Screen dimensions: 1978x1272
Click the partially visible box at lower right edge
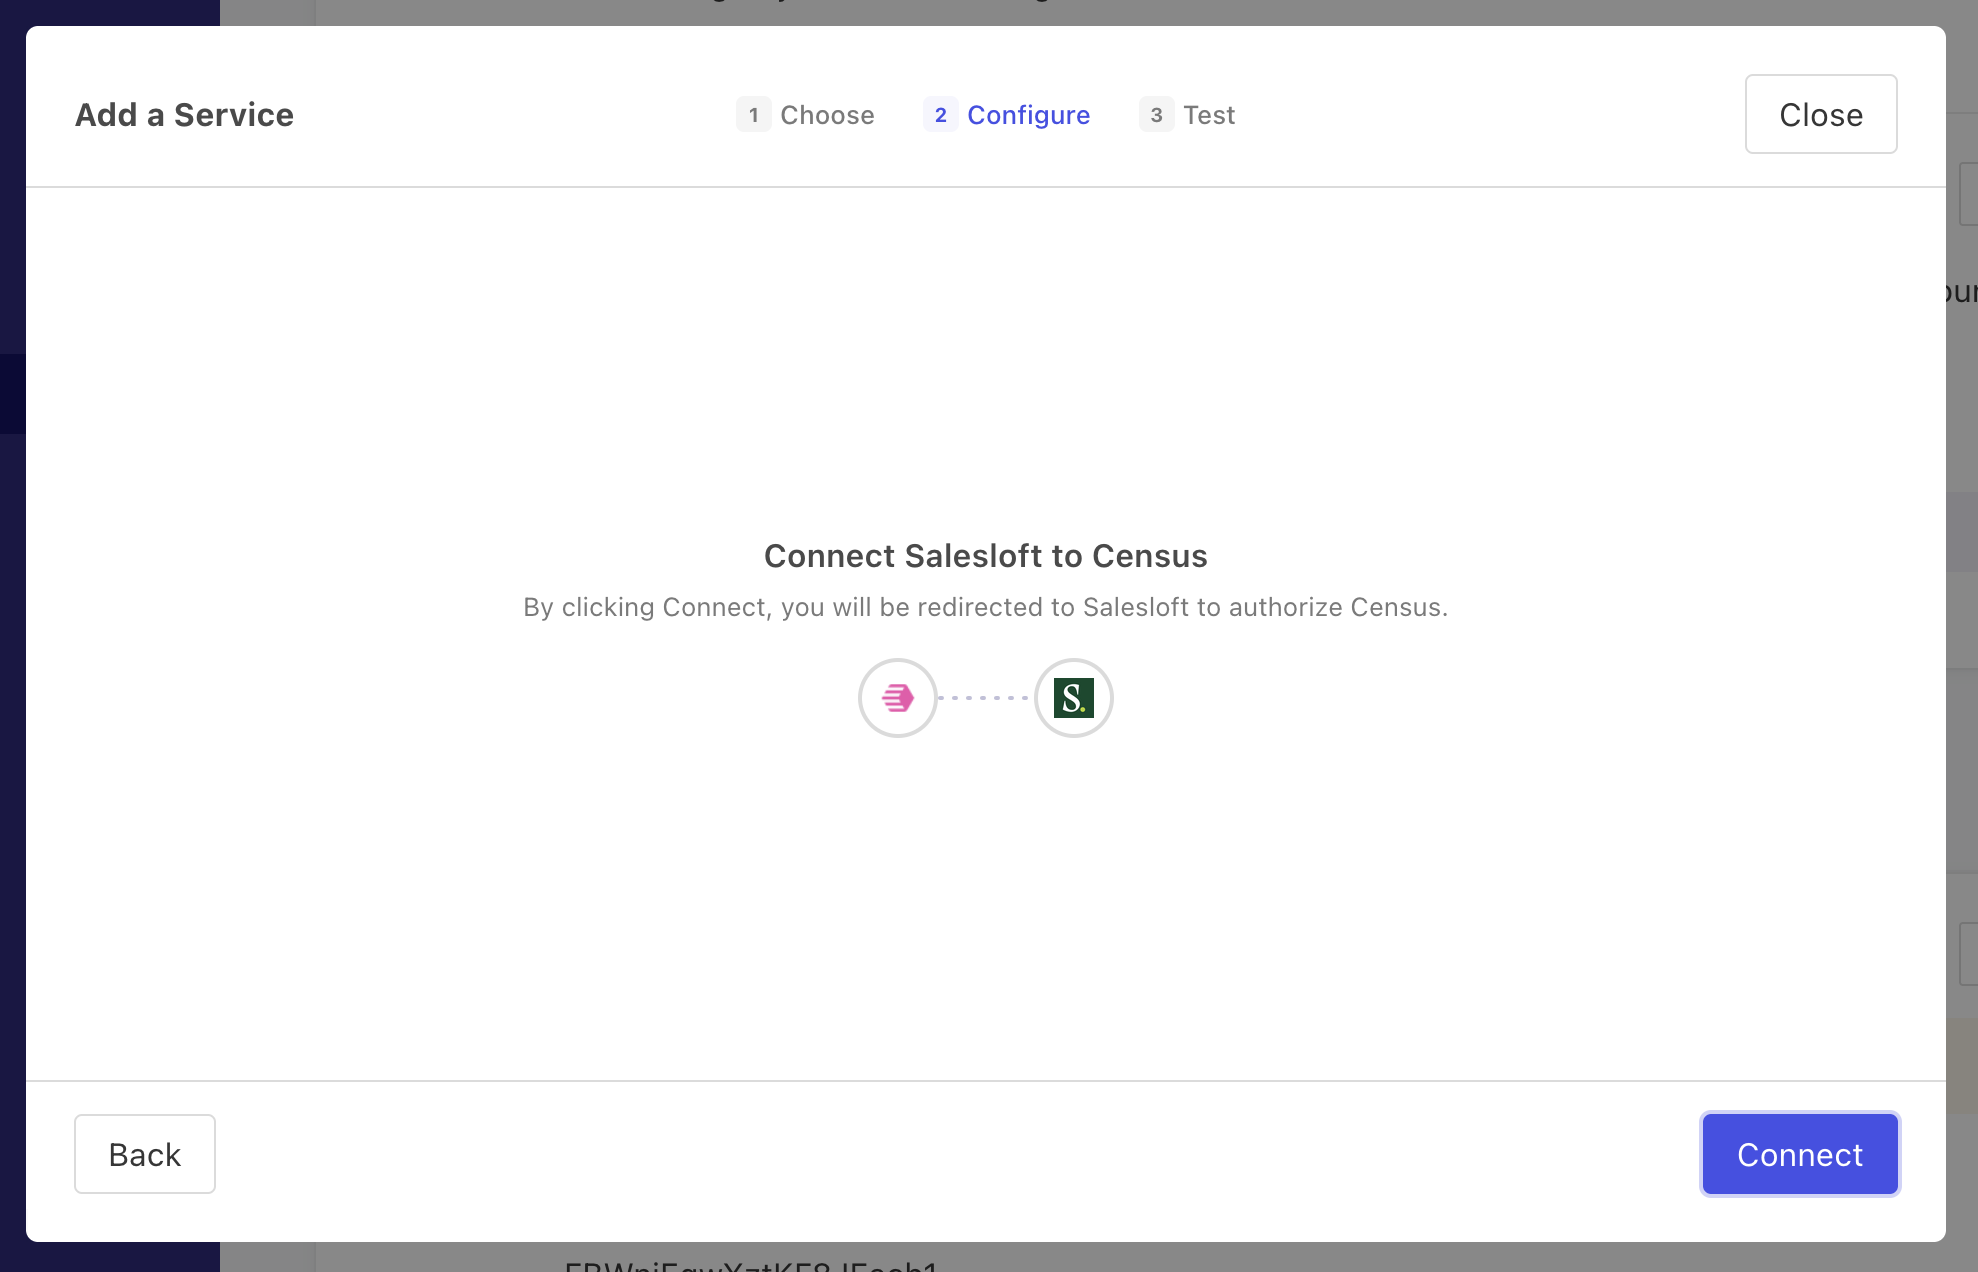coord(1967,954)
